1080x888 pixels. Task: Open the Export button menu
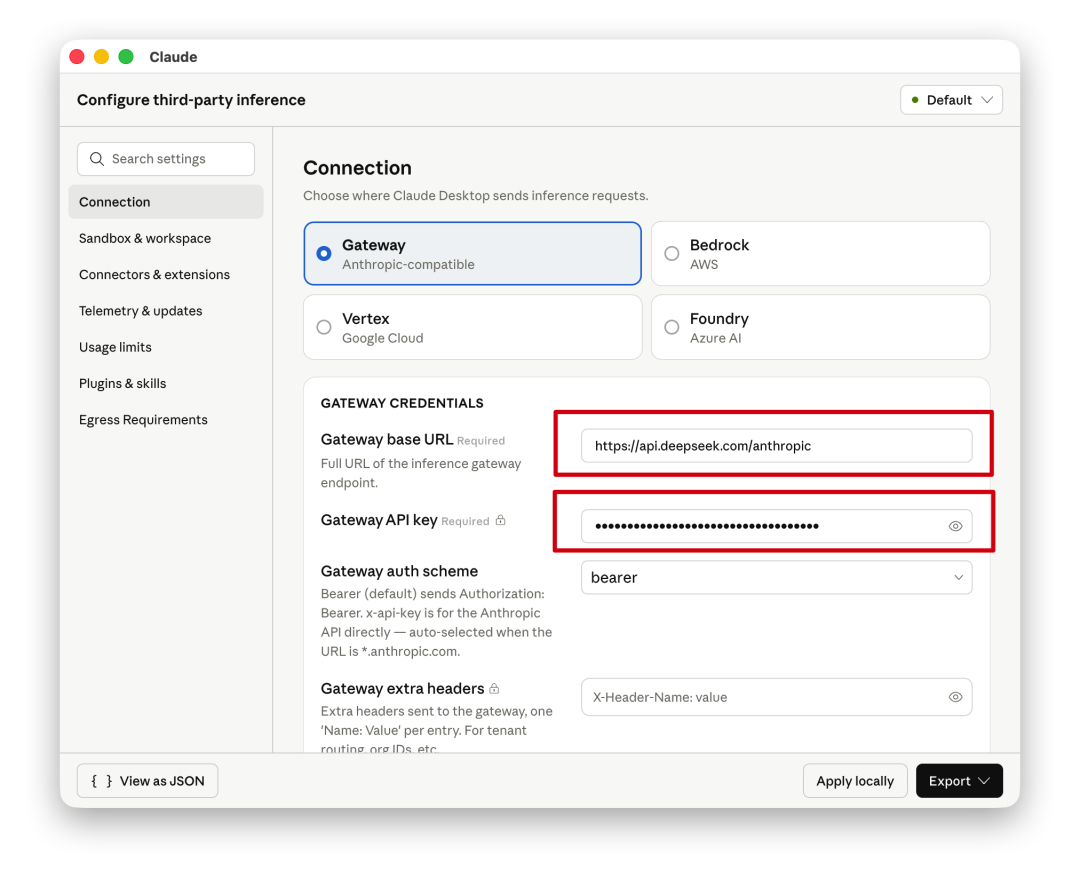(x=958, y=781)
